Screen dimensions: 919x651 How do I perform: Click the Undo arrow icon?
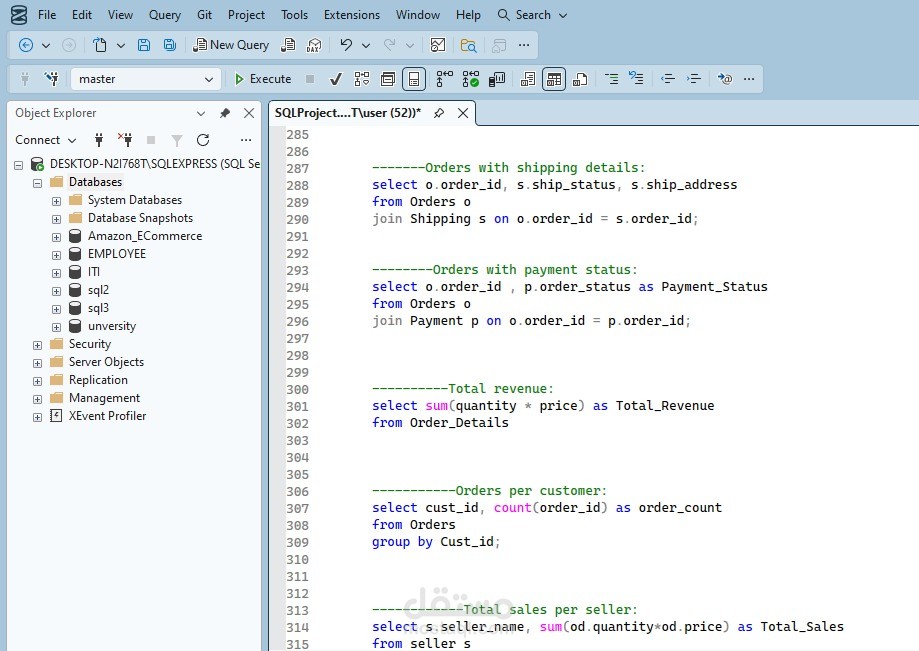[x=346, y=45]
